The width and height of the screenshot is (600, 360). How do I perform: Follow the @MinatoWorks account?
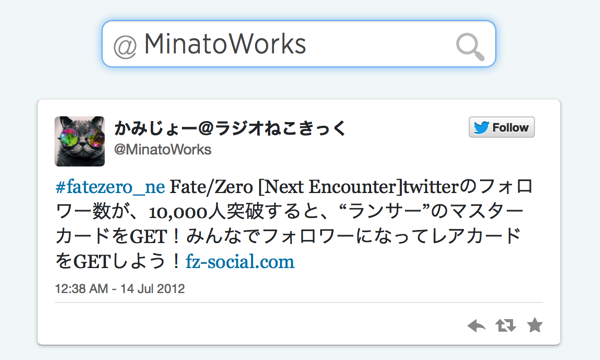click(x=502, y=127)
